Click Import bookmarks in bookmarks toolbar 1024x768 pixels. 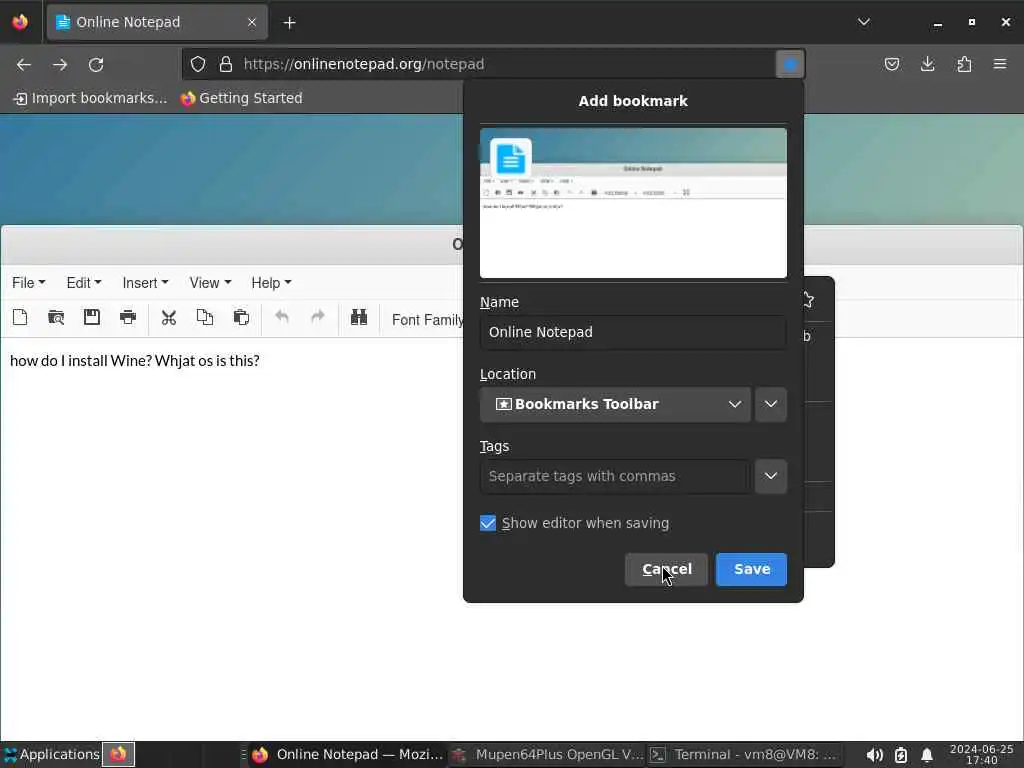tap(90, 98)
